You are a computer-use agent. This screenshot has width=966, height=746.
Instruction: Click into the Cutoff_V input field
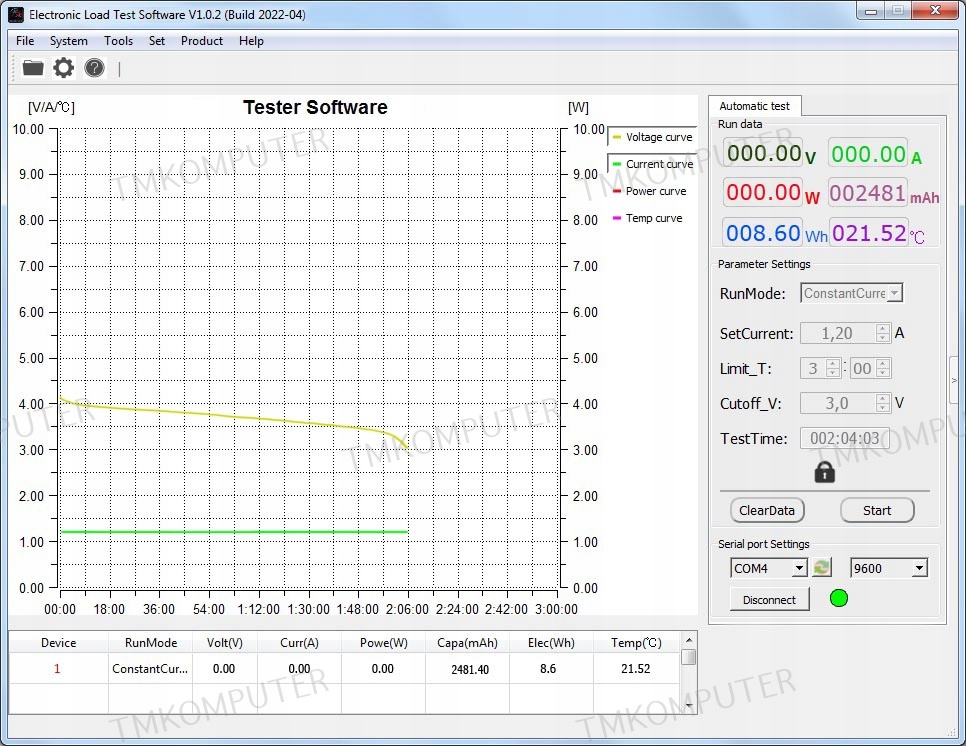[837, 403]
